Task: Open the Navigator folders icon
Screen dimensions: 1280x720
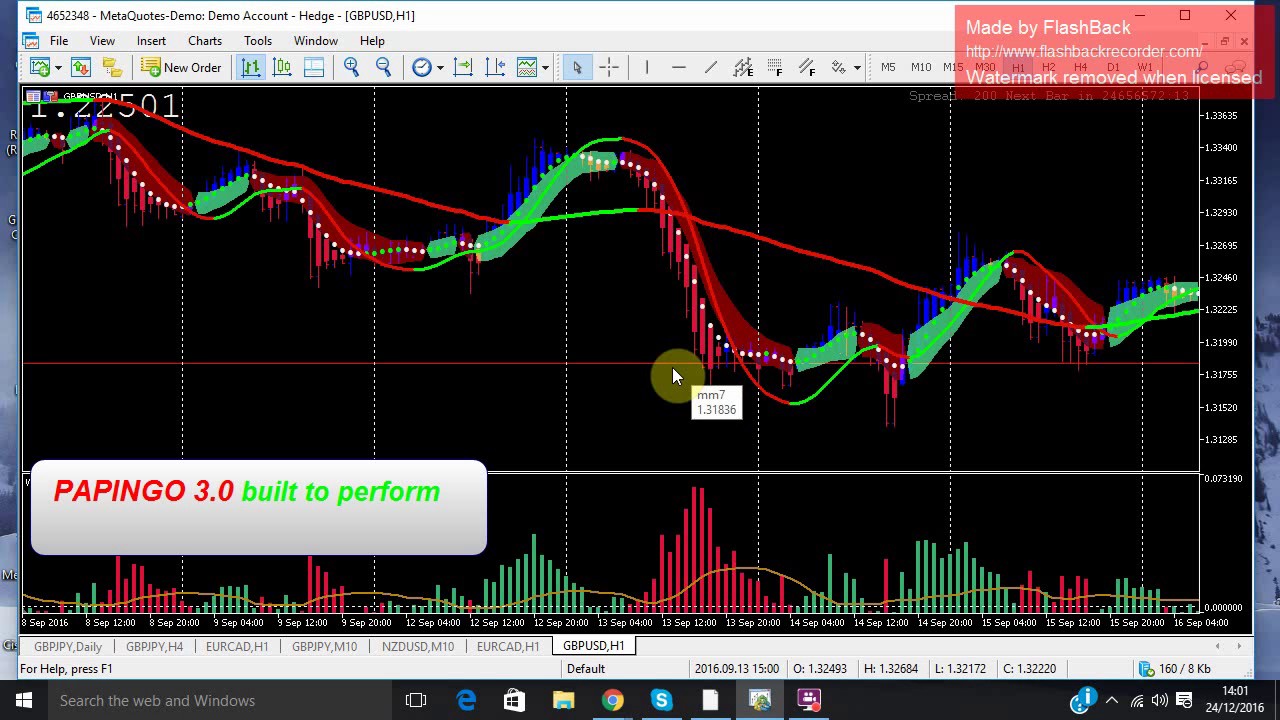Action: click(112, 67)
